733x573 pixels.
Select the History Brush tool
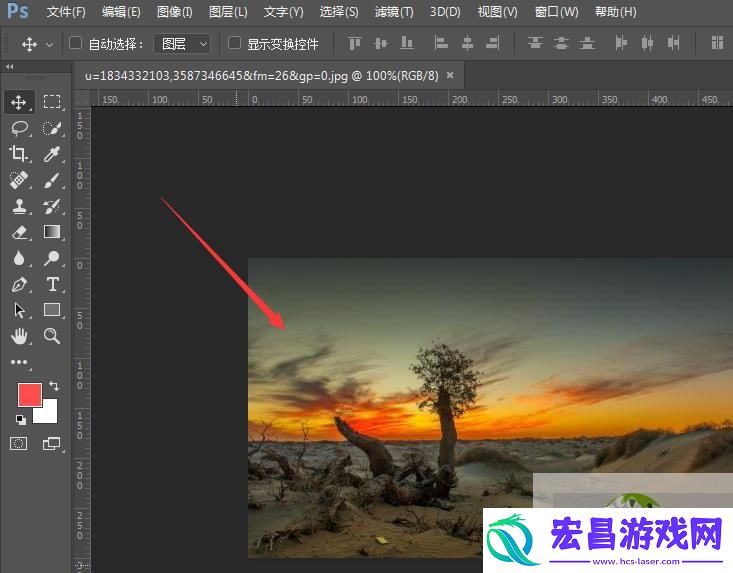tap(52, 206)
